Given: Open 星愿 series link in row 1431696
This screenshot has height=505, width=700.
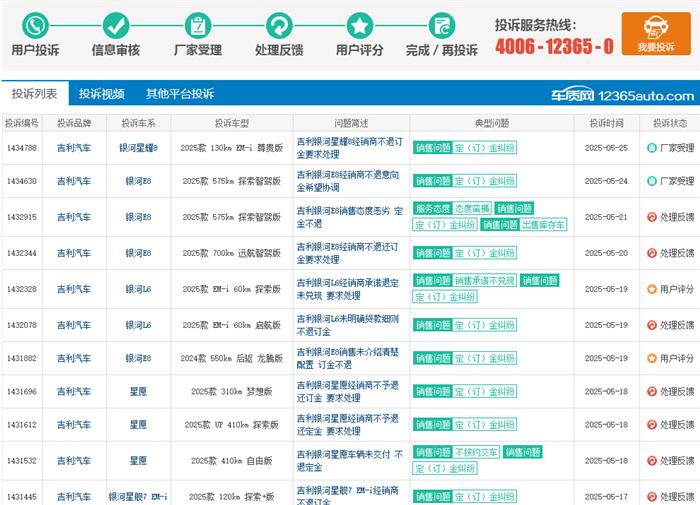Looking at the screenshot, I should (138, 392).
